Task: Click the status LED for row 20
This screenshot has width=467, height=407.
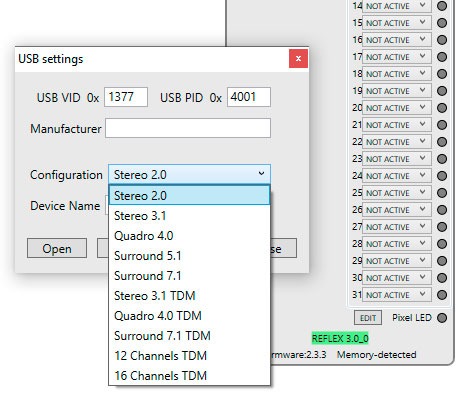Action: (442, 108)
